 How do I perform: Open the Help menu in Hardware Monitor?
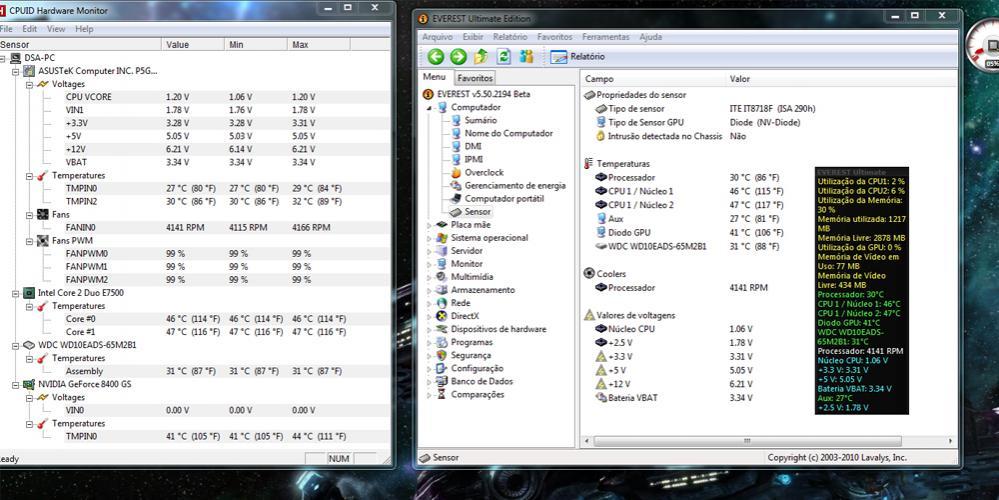point(84,29)
